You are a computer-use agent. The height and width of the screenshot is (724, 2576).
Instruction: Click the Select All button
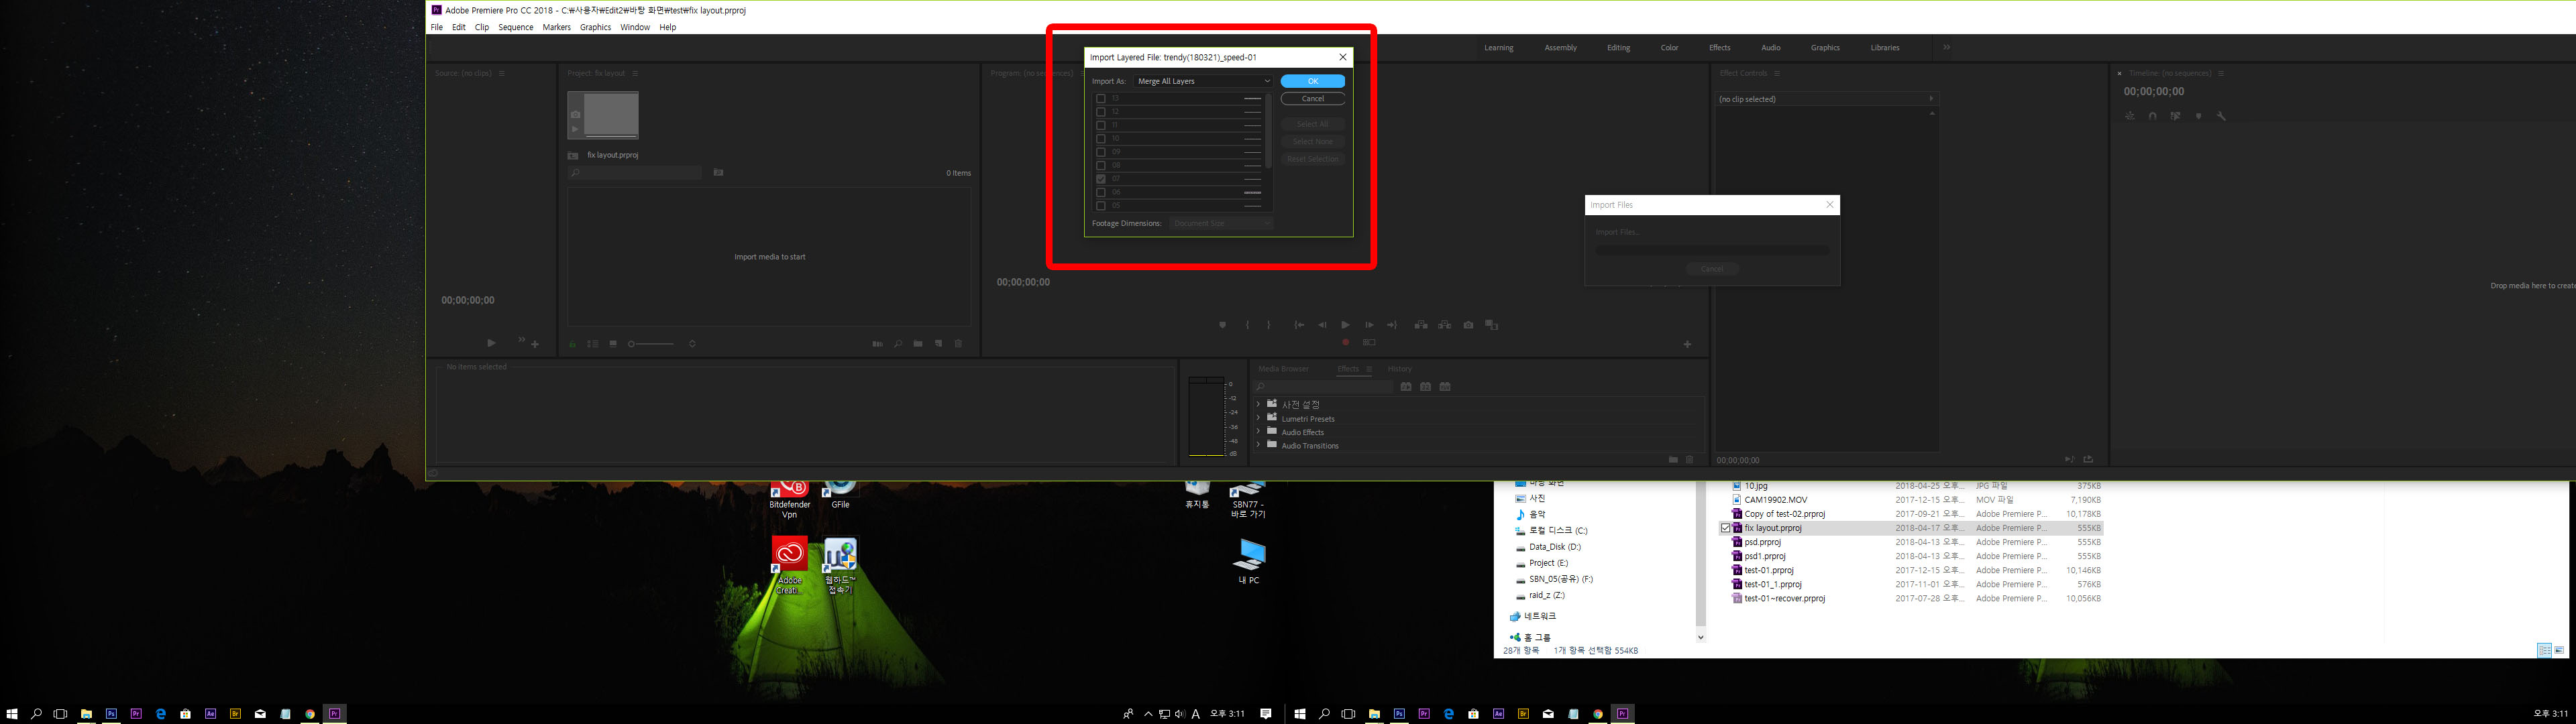(x=1312, y=124)
